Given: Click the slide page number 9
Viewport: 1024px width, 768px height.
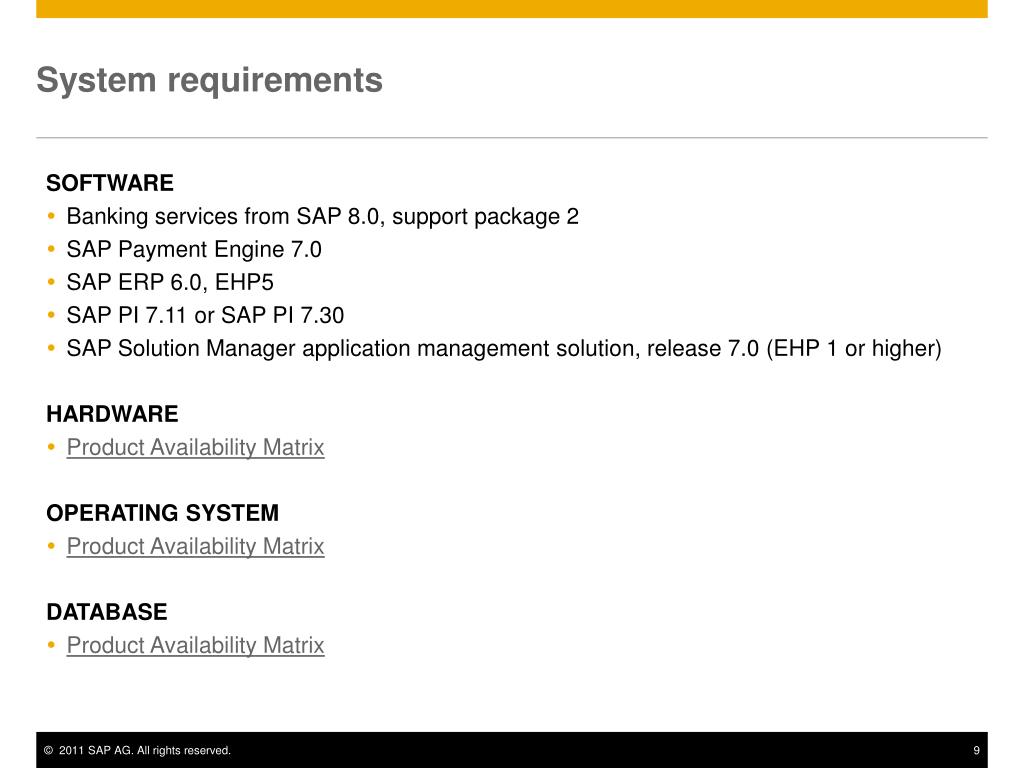Looking at the screenshot, I should pos(976,750).
